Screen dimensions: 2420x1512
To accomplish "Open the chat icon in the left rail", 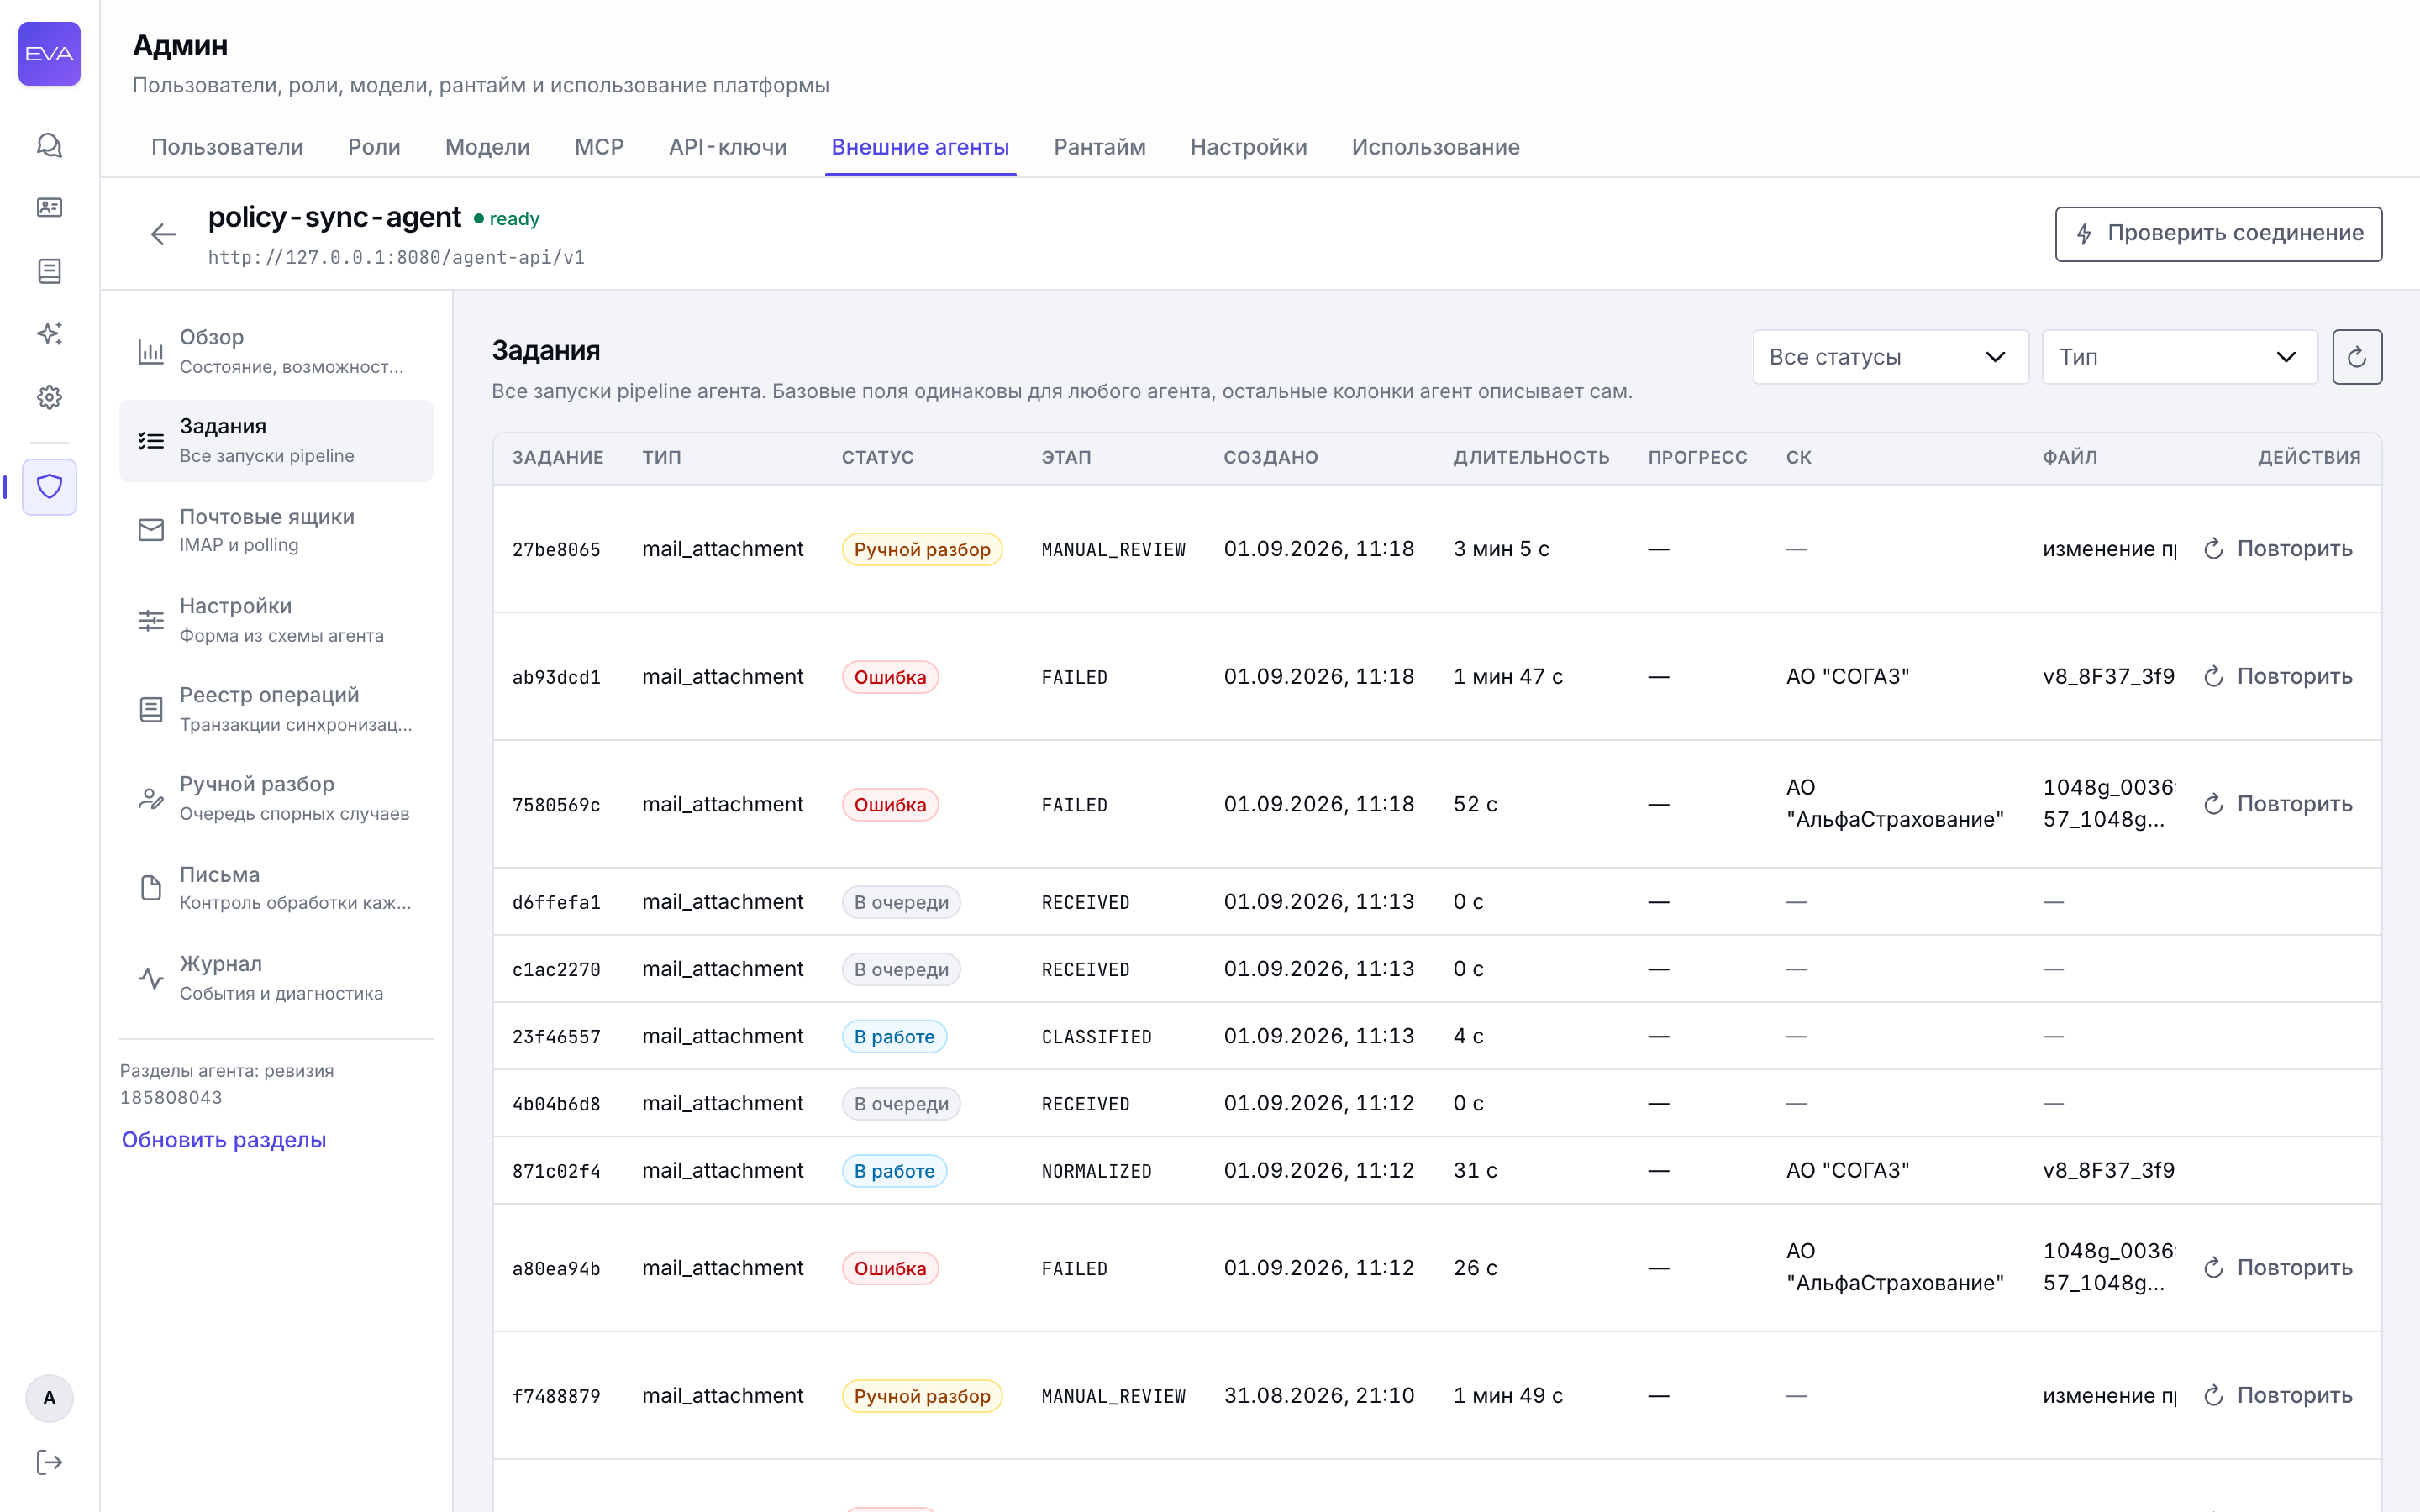I will click(x=49, y=145).
